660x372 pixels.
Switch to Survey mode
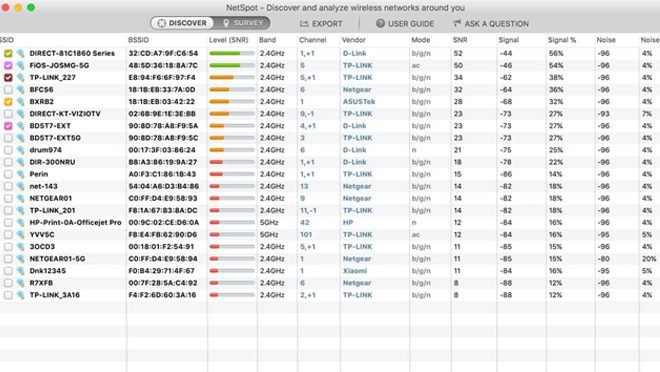(242, 23)
